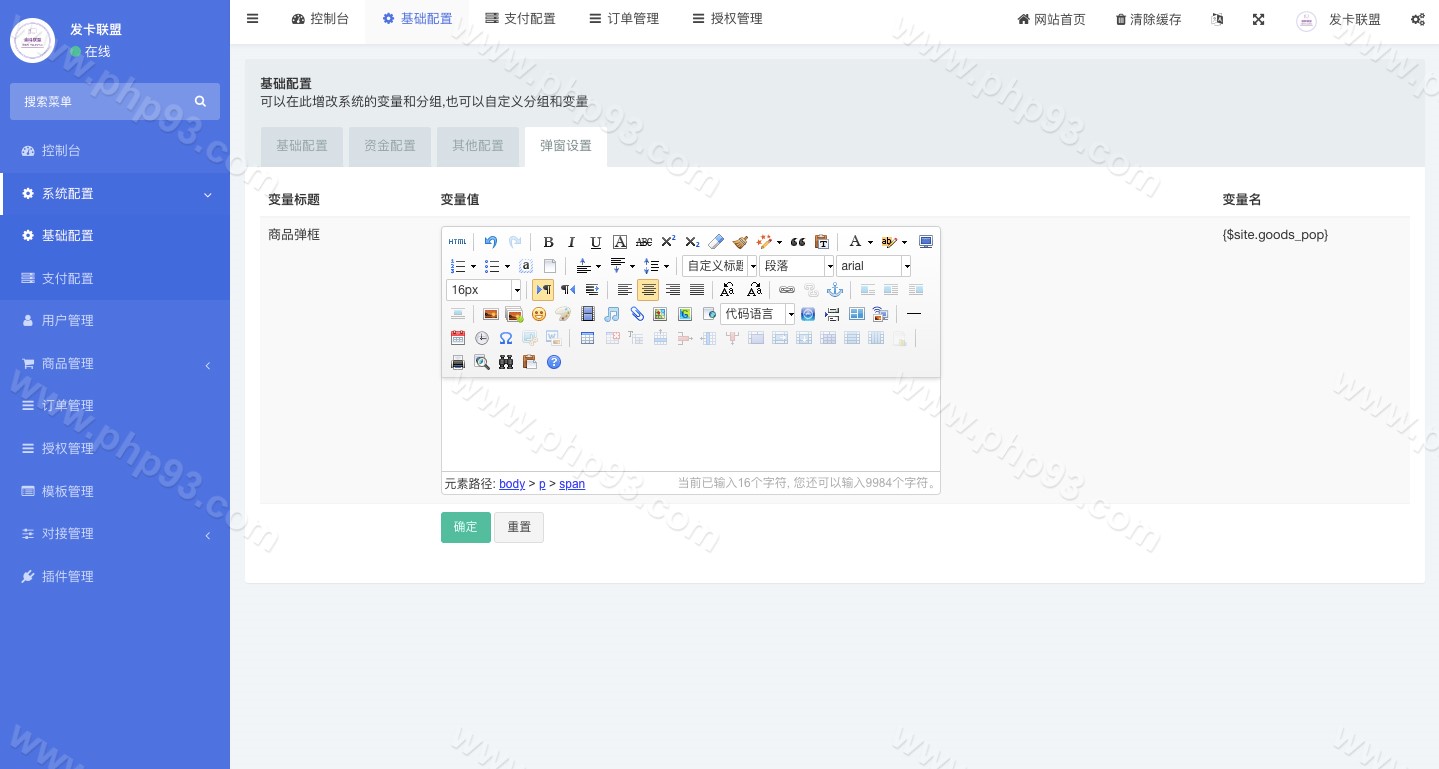The width and height of the screenshot is (1439, 769).
Task: Toggle center alignment in the editor
Action: (x=648, y=290)
